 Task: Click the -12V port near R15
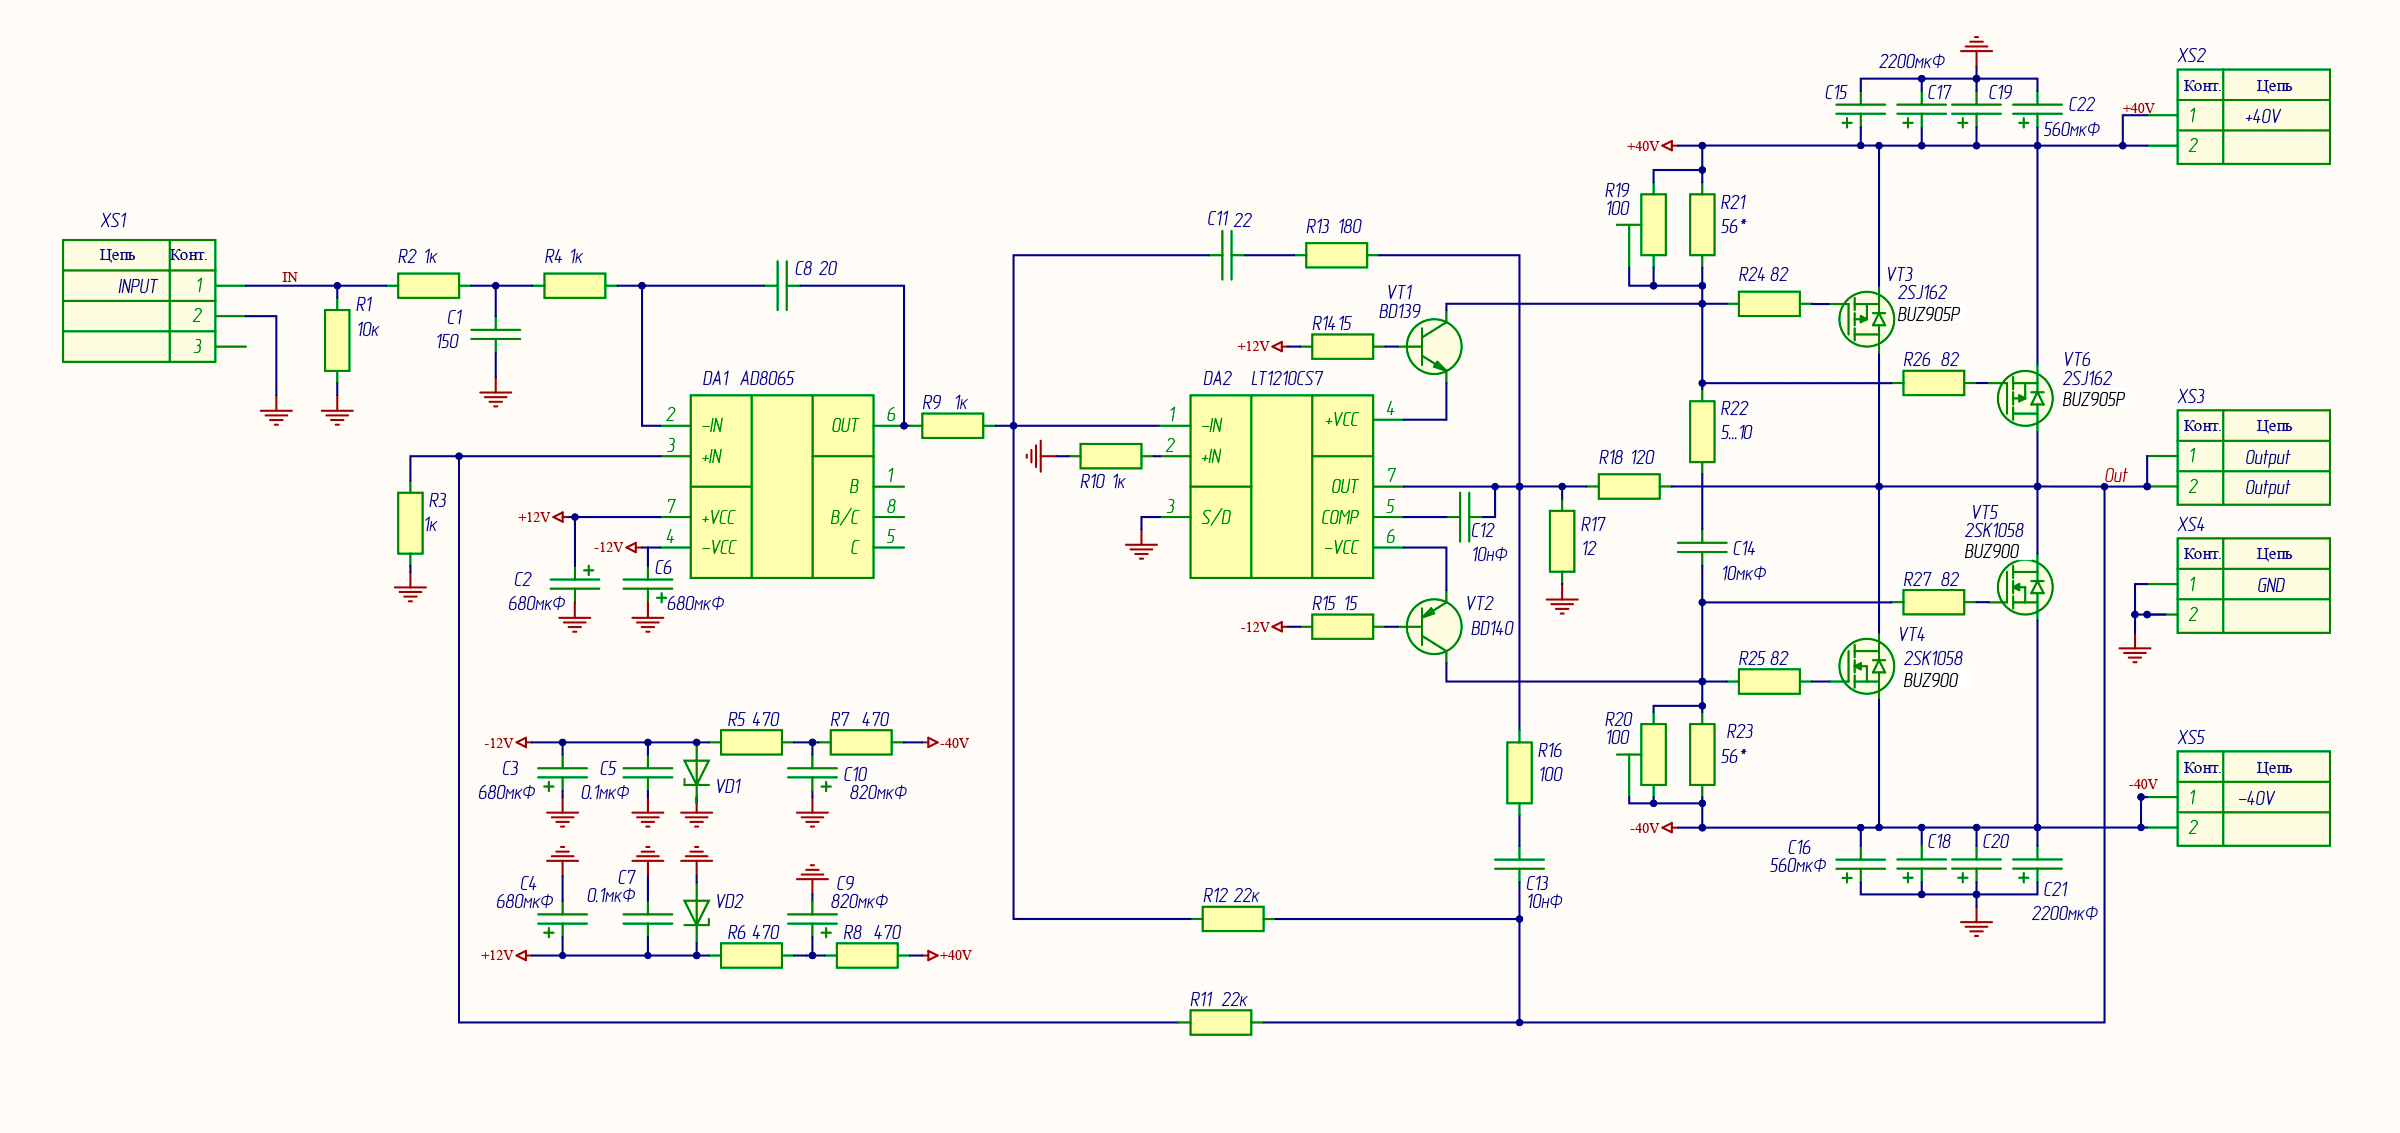[1262, 627]
